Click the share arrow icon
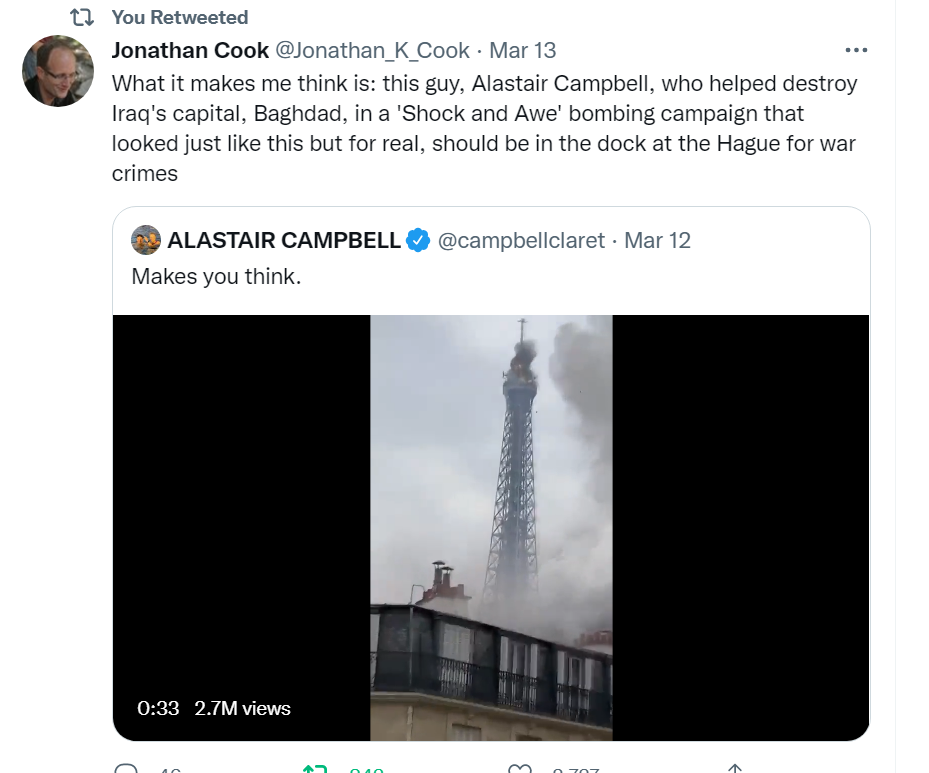929x773 pixels. point(734,770)
